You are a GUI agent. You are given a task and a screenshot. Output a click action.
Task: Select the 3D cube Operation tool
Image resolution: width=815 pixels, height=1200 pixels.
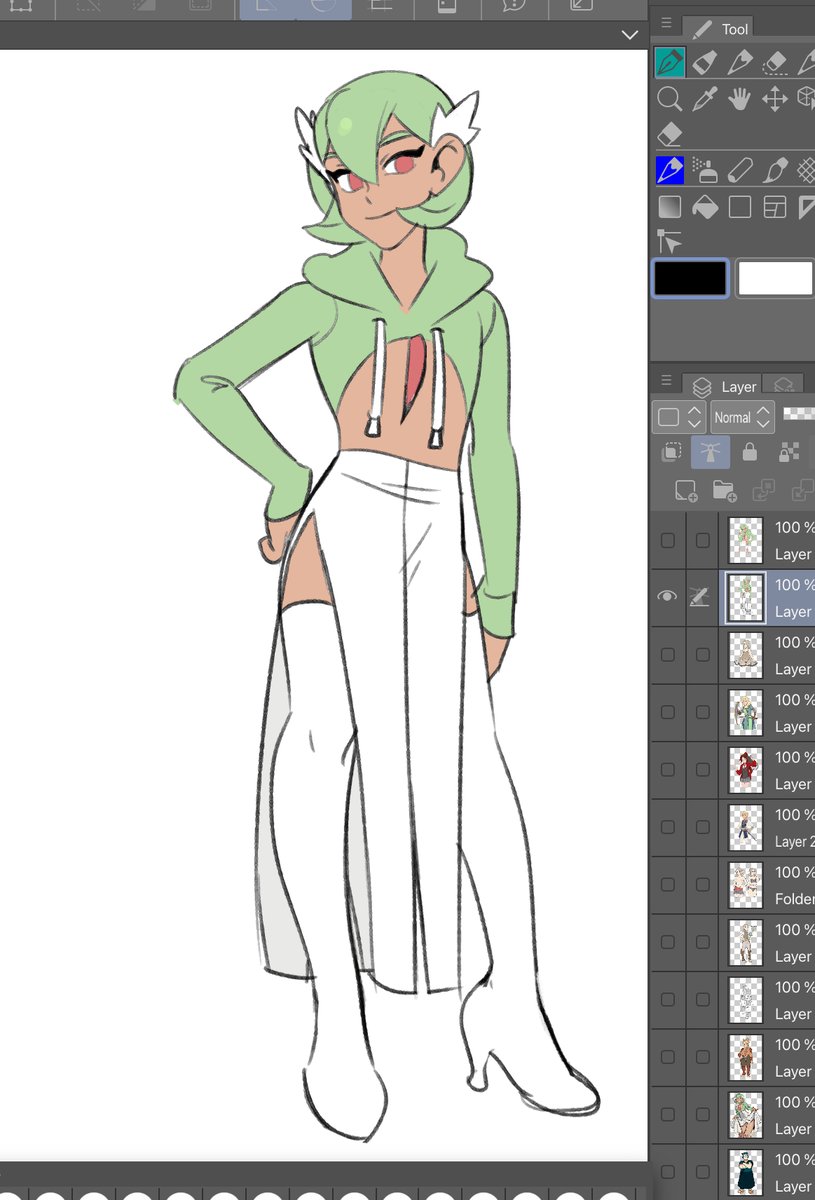[806, 98]
